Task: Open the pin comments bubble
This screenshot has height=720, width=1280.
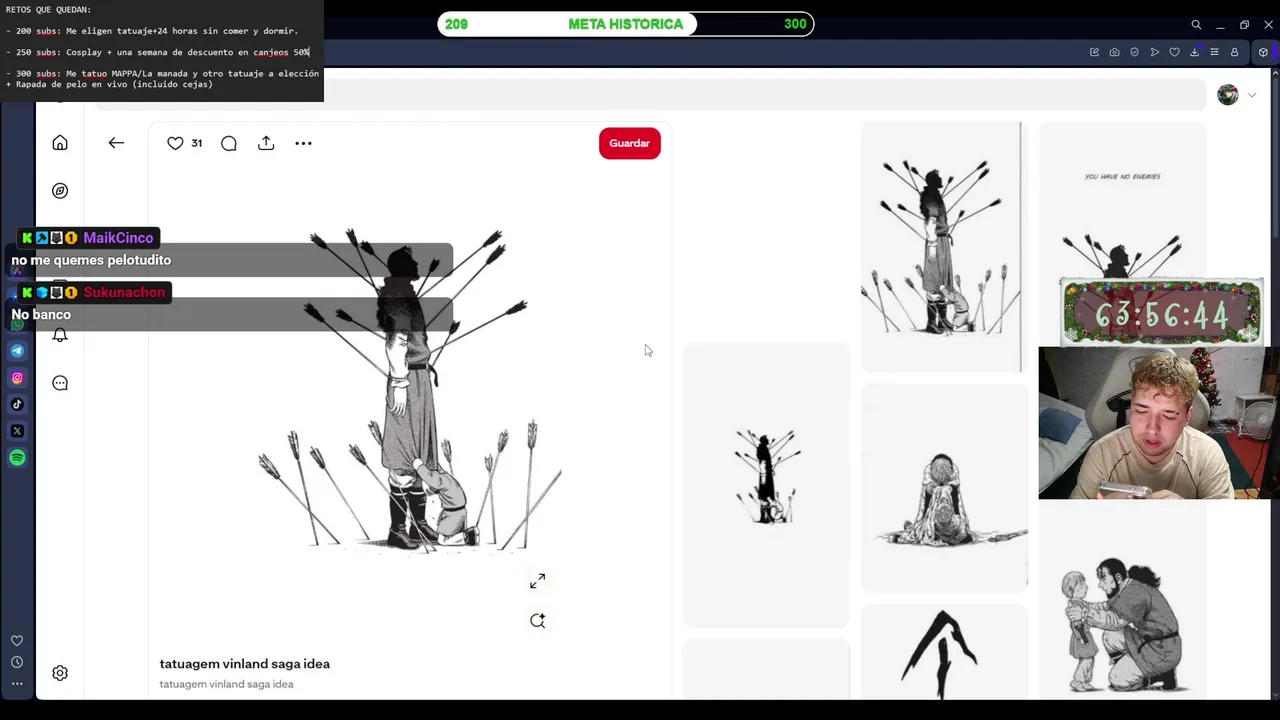Action: point(229,143)
